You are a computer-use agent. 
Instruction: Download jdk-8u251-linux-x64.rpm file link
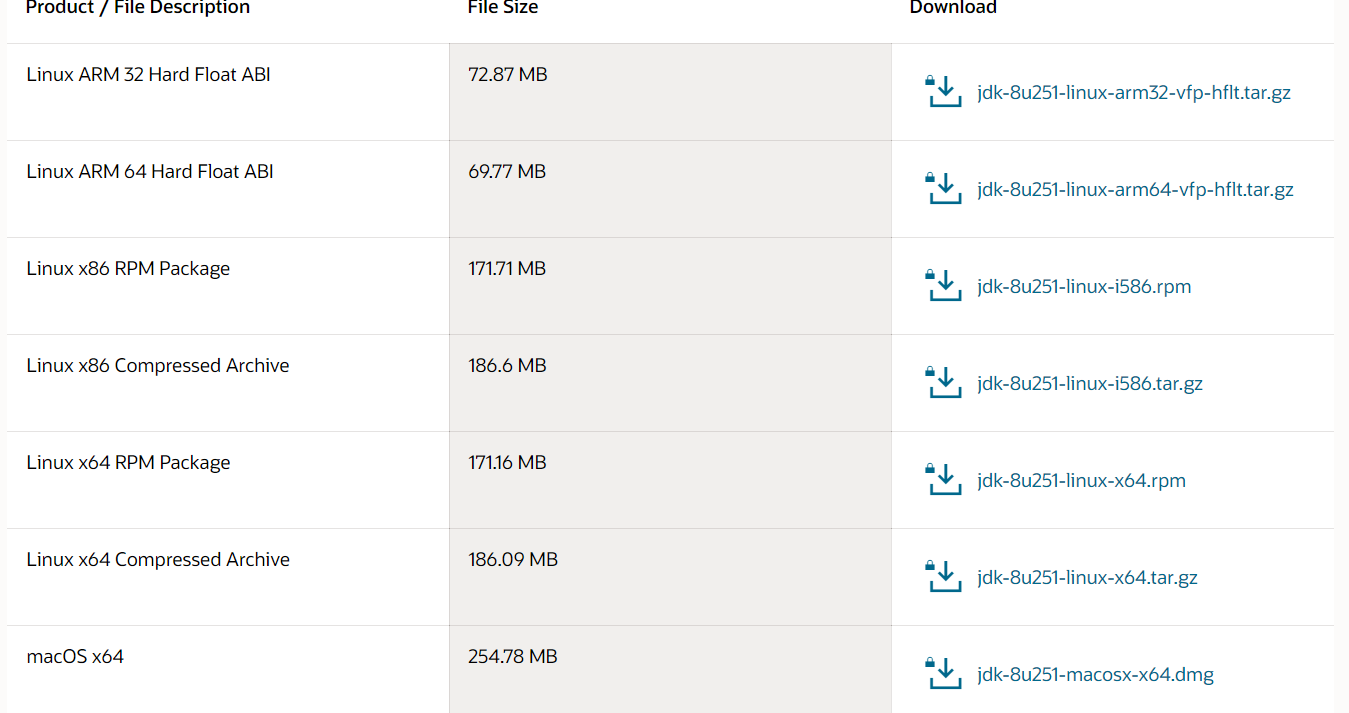click(x=1081, y=481)
